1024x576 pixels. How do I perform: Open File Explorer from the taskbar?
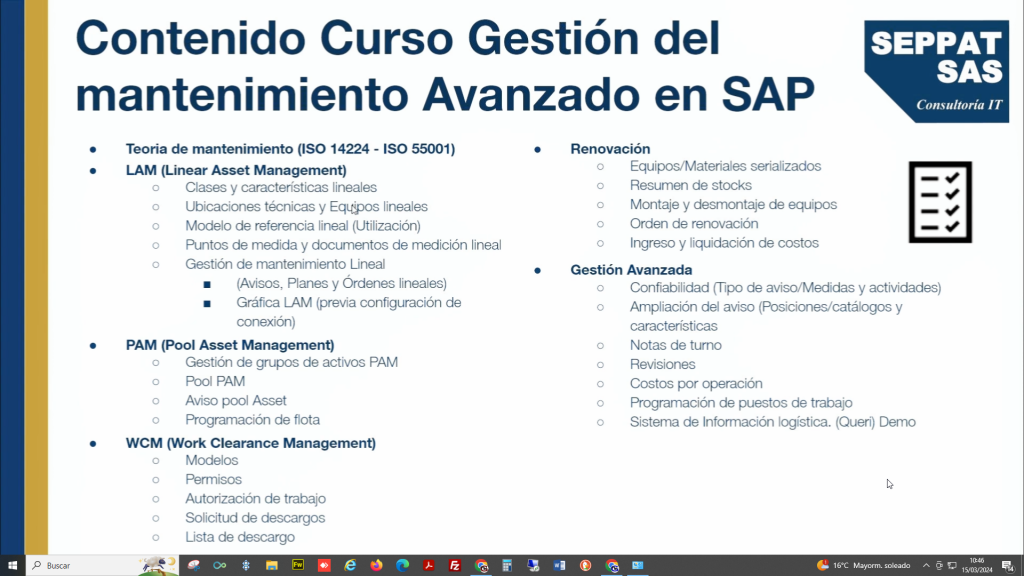[x=272, y=566]
